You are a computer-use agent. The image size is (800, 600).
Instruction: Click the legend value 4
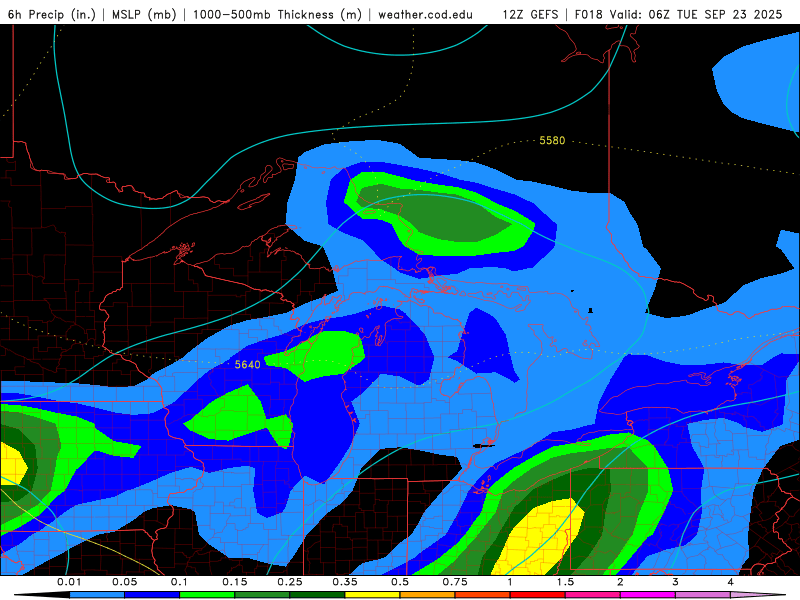click(x=731, y=582)
